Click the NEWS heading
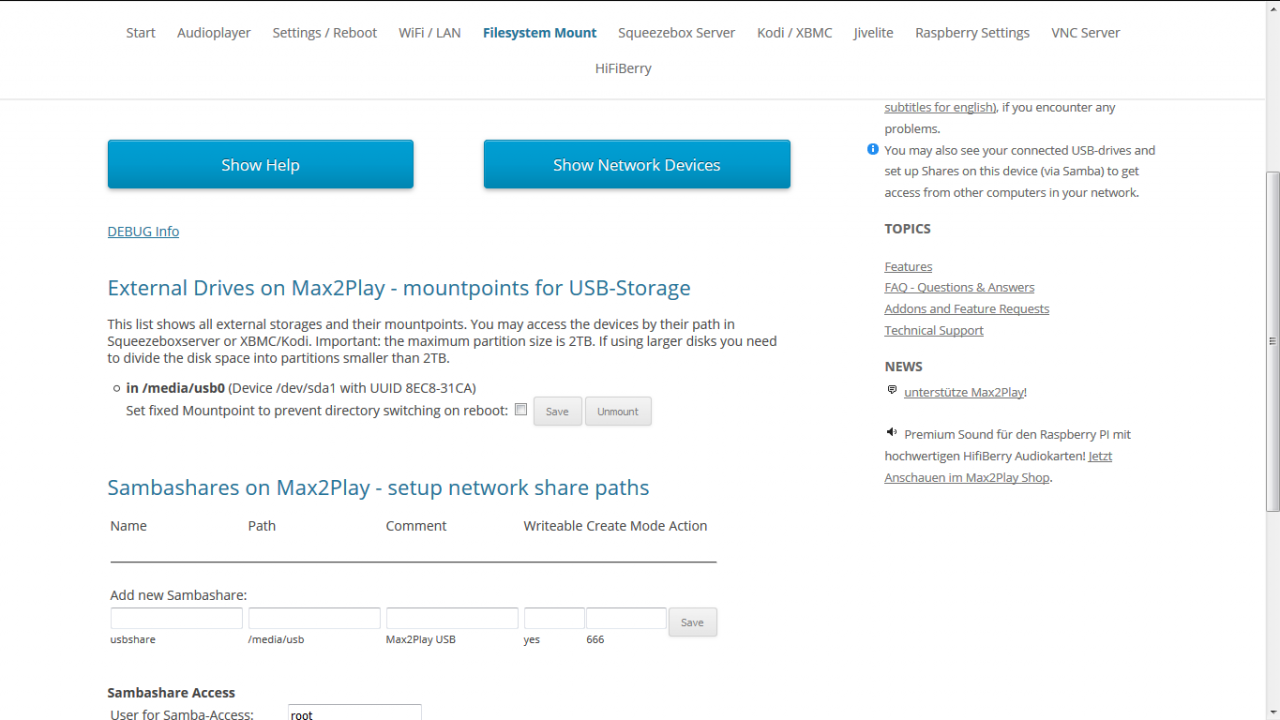 pos(903,367)
